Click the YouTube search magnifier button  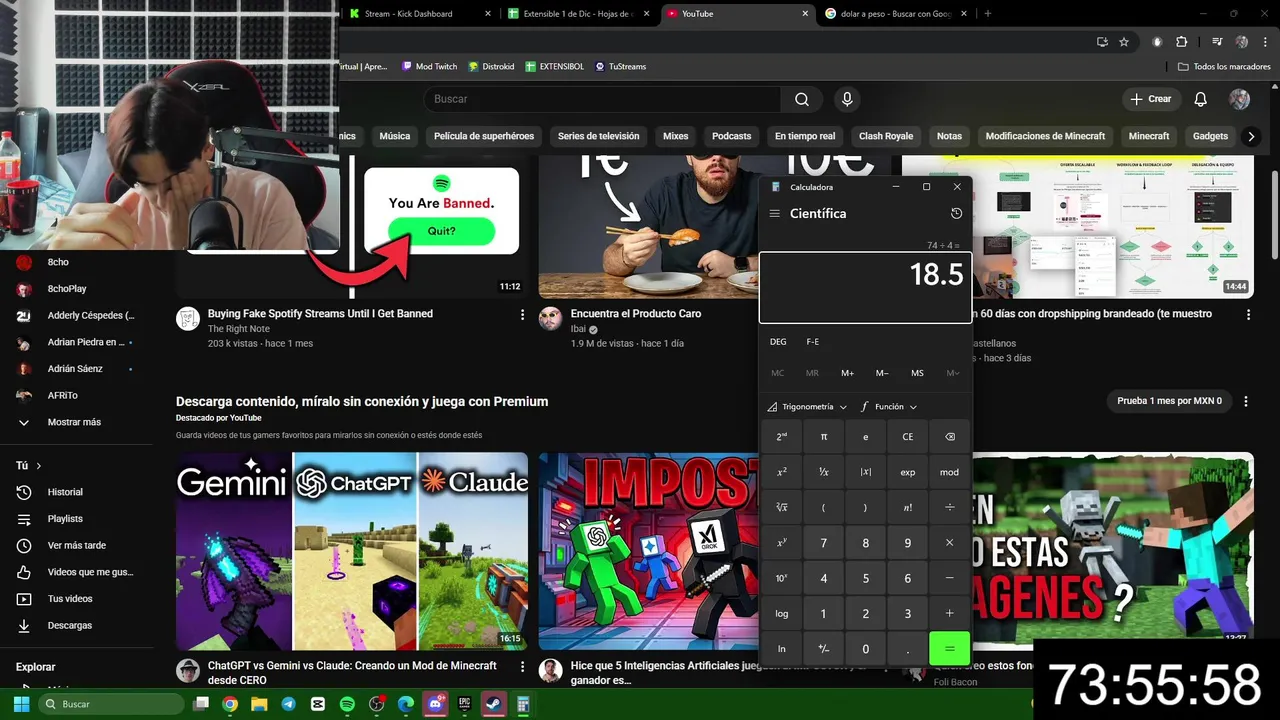pos(802,99)
